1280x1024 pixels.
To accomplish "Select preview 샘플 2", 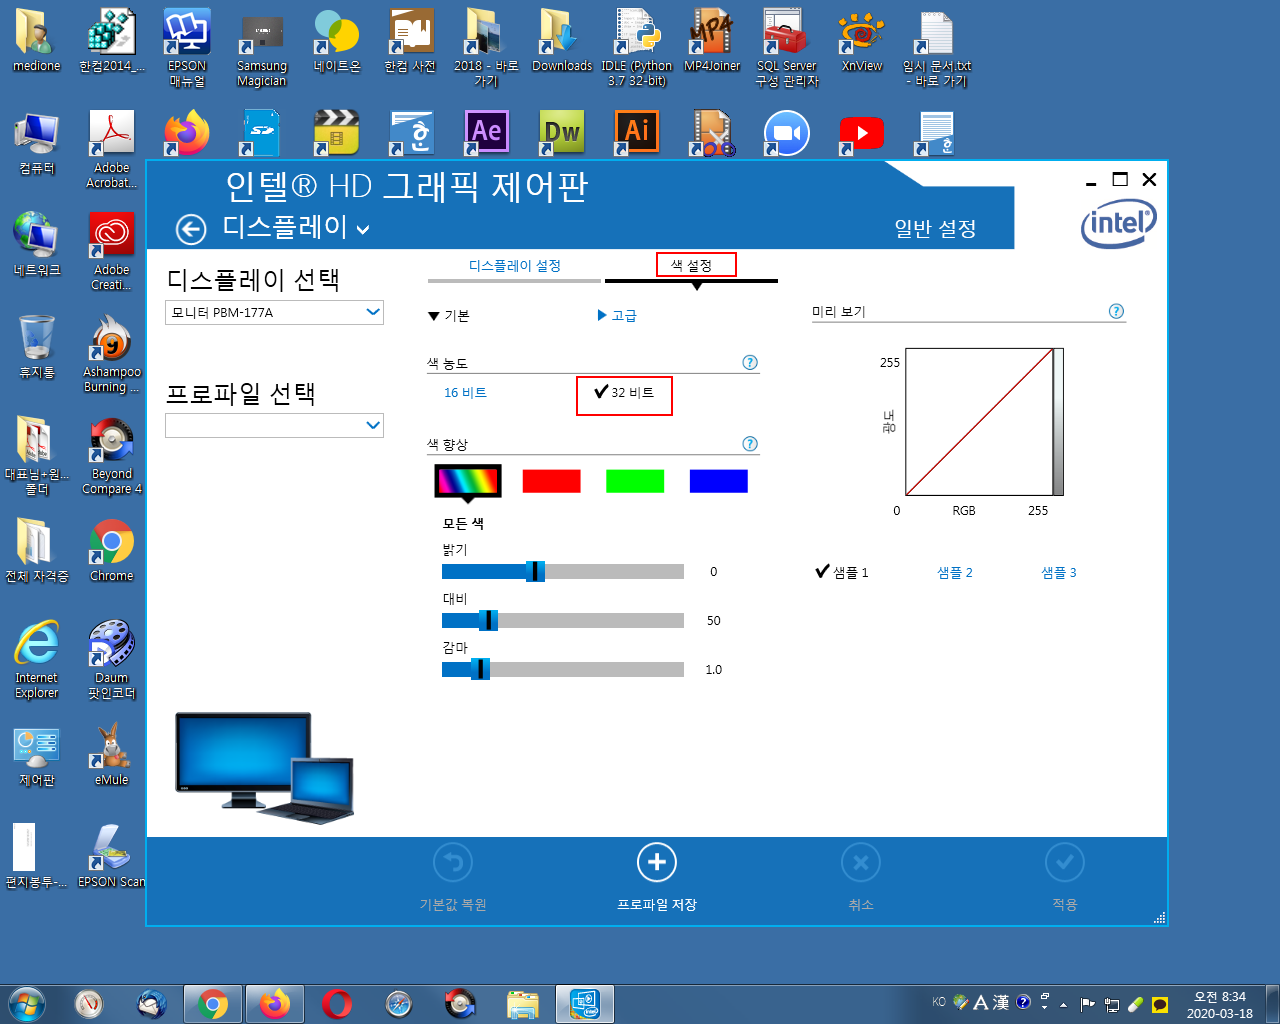I will [x=955, y=573].
